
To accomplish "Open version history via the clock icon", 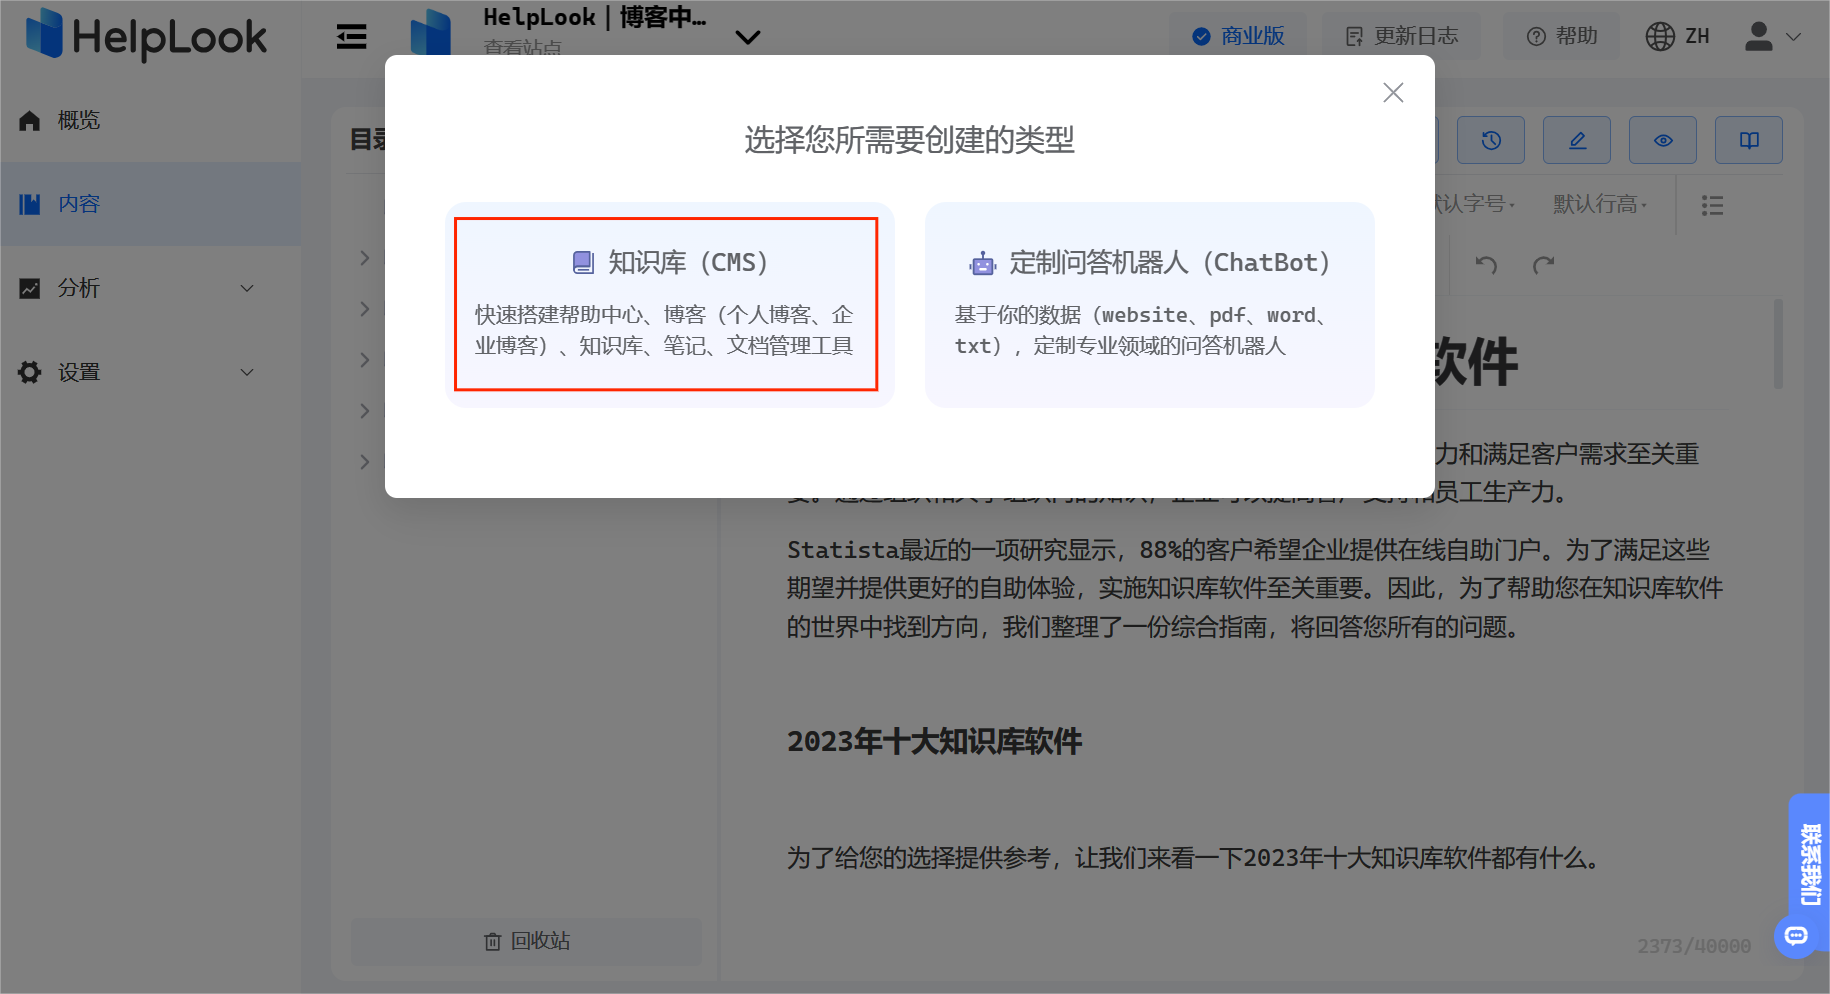I will click(1490, 140).
